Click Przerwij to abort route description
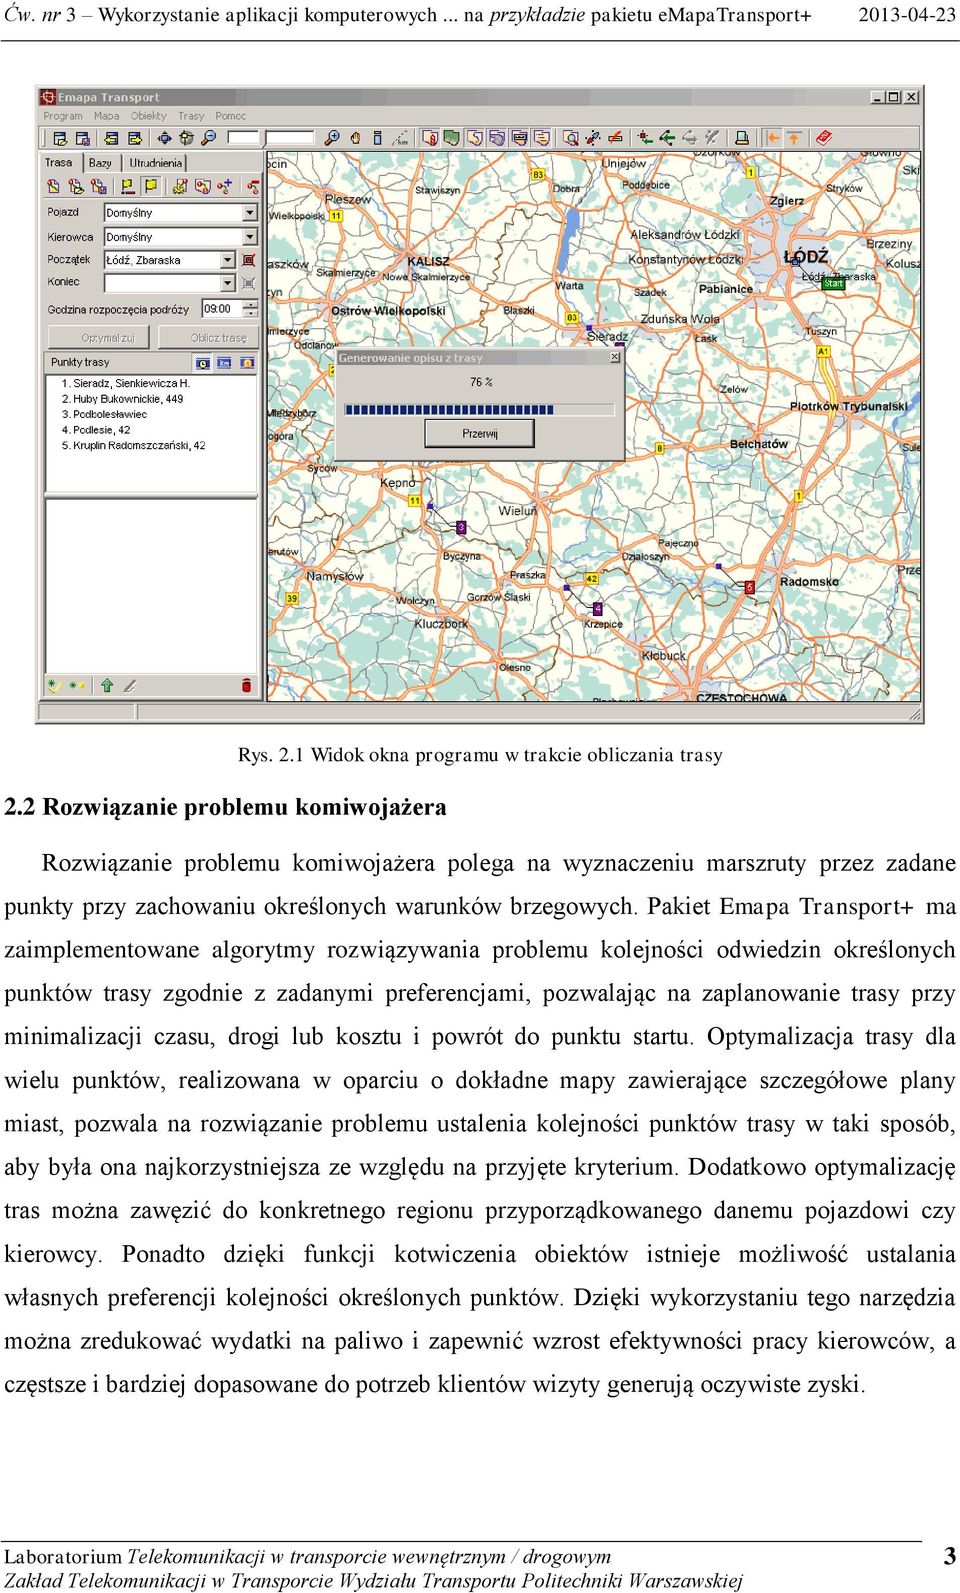 tap(480, 433)
